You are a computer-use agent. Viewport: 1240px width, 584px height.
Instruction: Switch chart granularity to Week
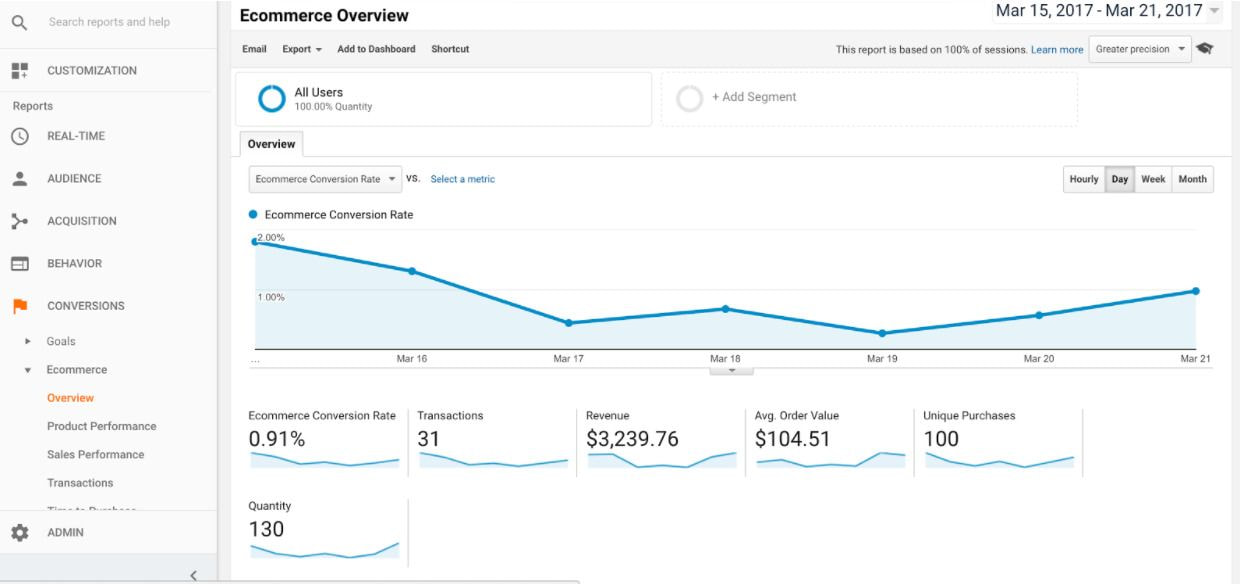[1153, 179]
